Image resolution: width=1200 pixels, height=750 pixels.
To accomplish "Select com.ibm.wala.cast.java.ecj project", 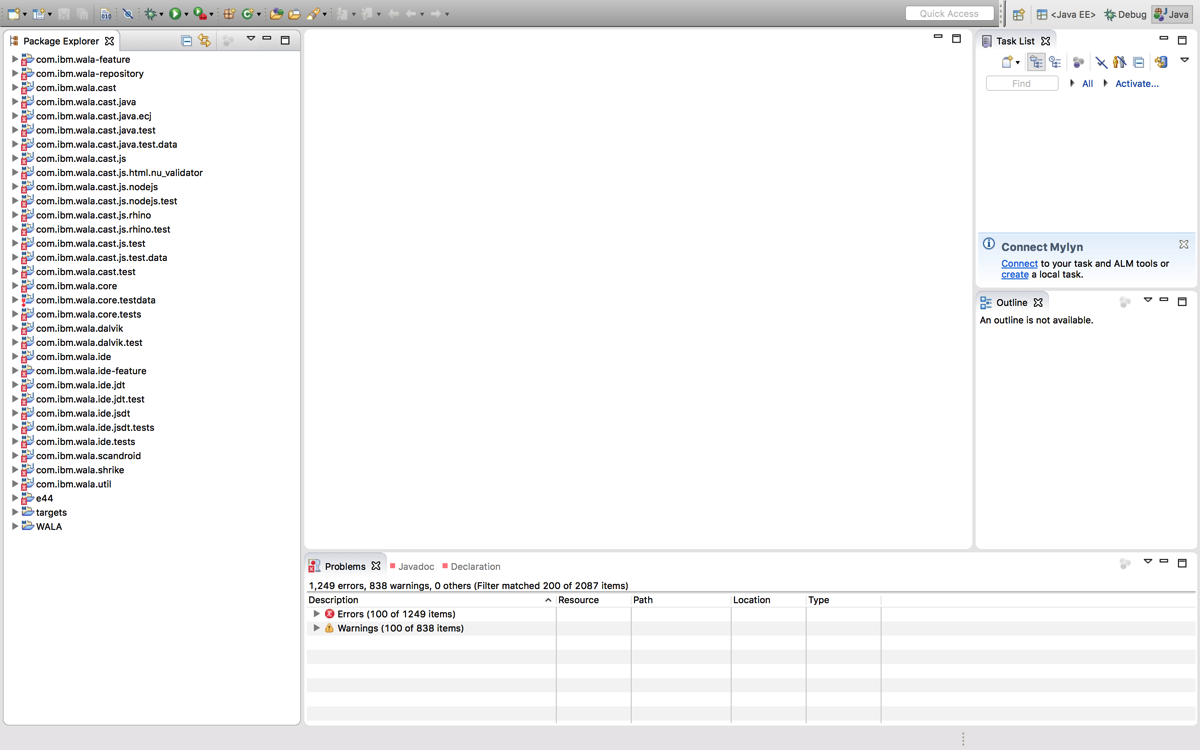I will click(93, 116).
